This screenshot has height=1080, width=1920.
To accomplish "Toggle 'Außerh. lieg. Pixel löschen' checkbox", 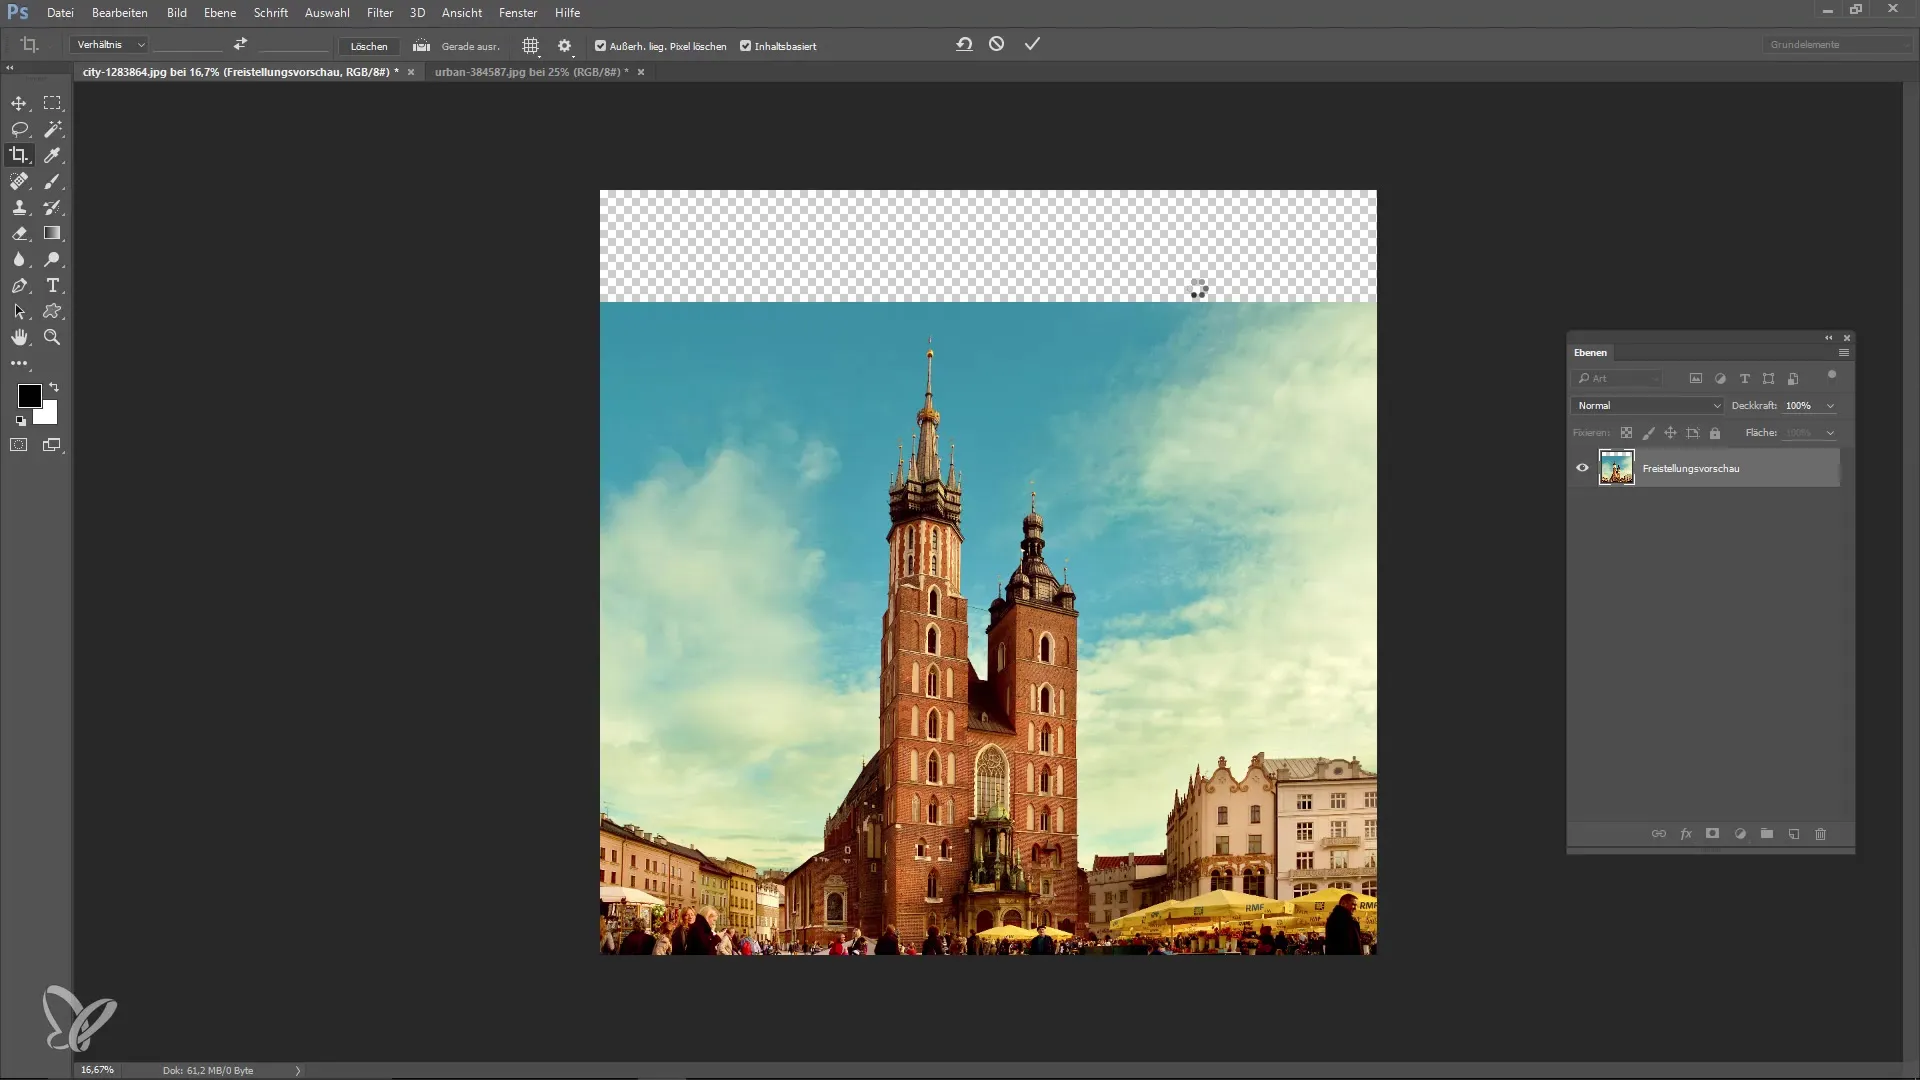I will (x=600, y=46).
